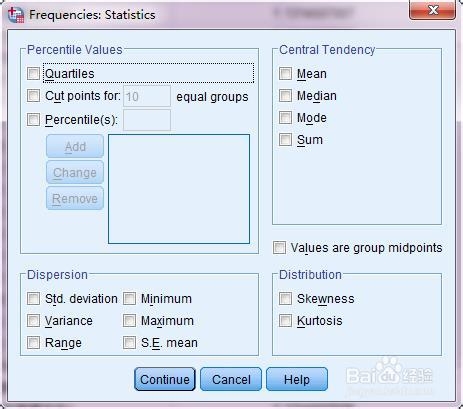
Task: Click the Continue button
Action: tap(165, 379)
